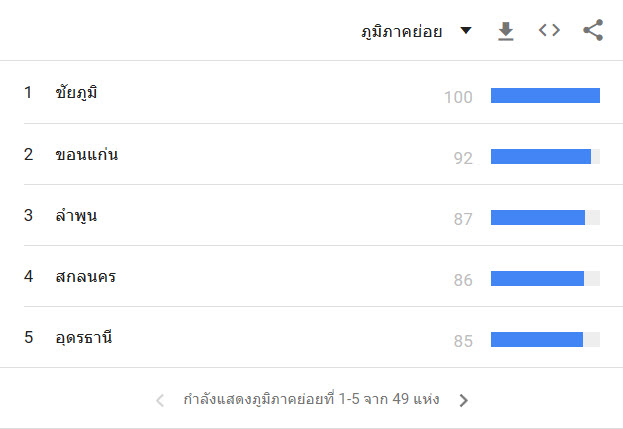This screenshot has width=623, height=429.
Task: Click the bar beside the 87 score
Action: tap(545, 218)
